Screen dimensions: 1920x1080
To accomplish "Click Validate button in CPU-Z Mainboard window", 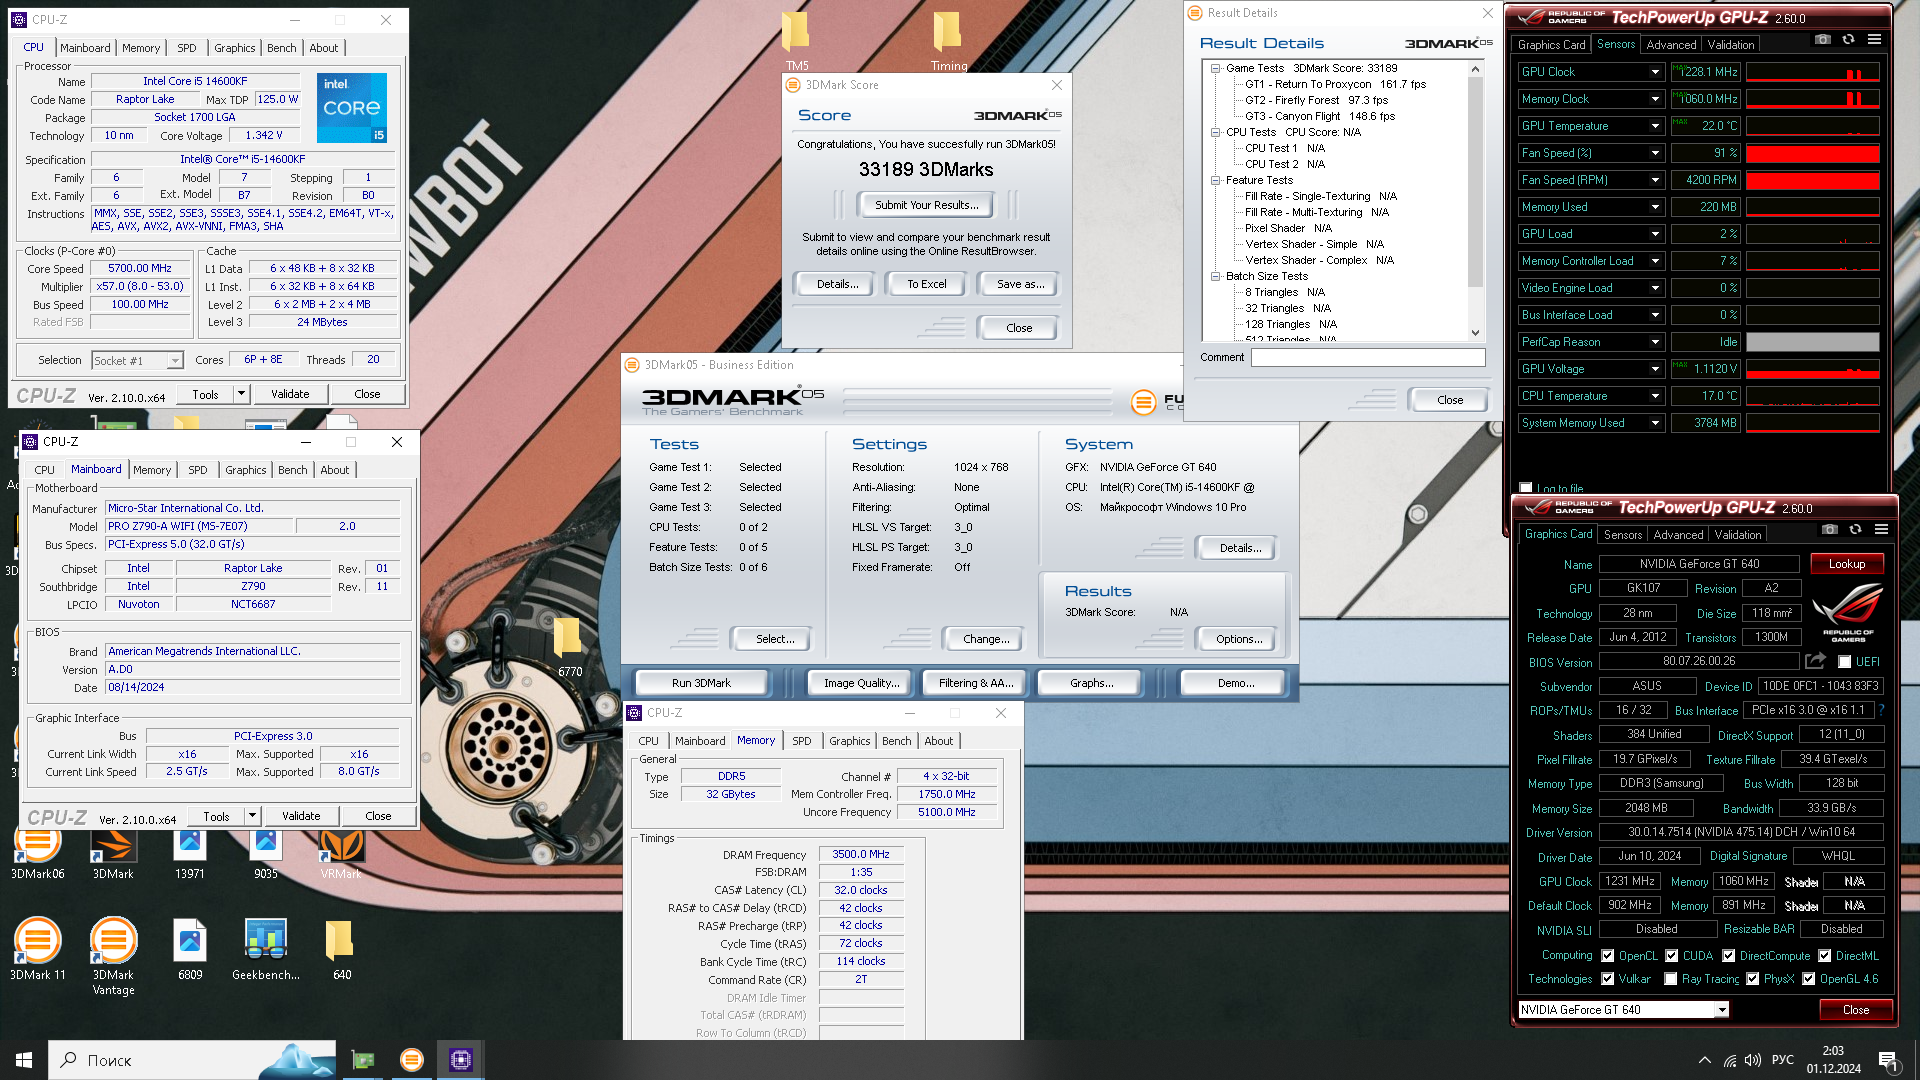I will [x=301, y=816].
